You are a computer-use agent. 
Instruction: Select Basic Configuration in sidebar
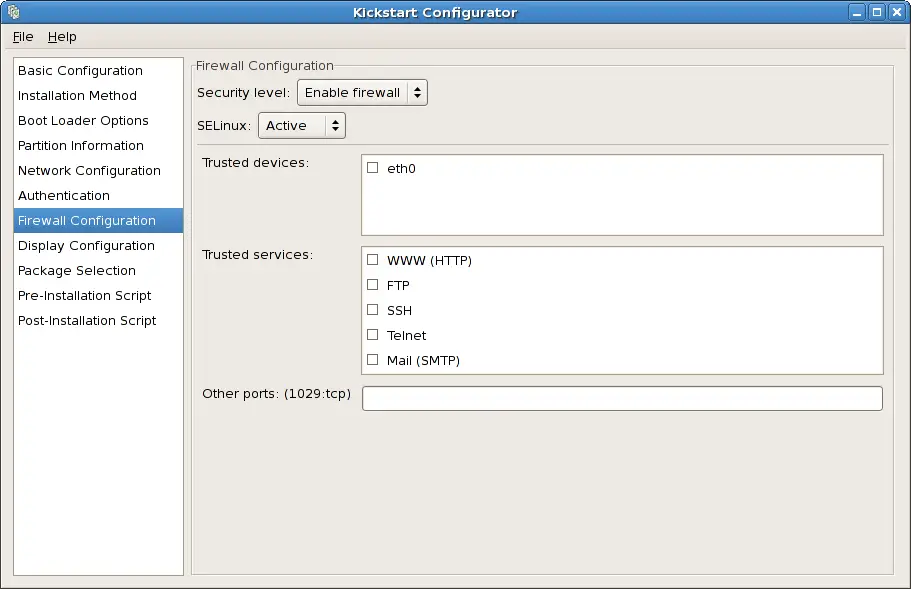[80, 71]
